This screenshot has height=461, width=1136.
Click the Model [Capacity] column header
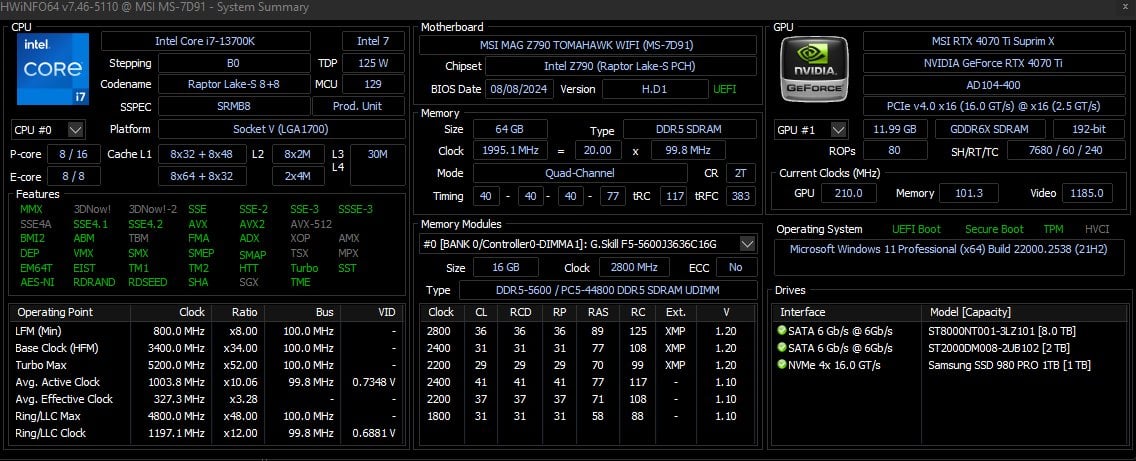click(x=1022, y=312)
